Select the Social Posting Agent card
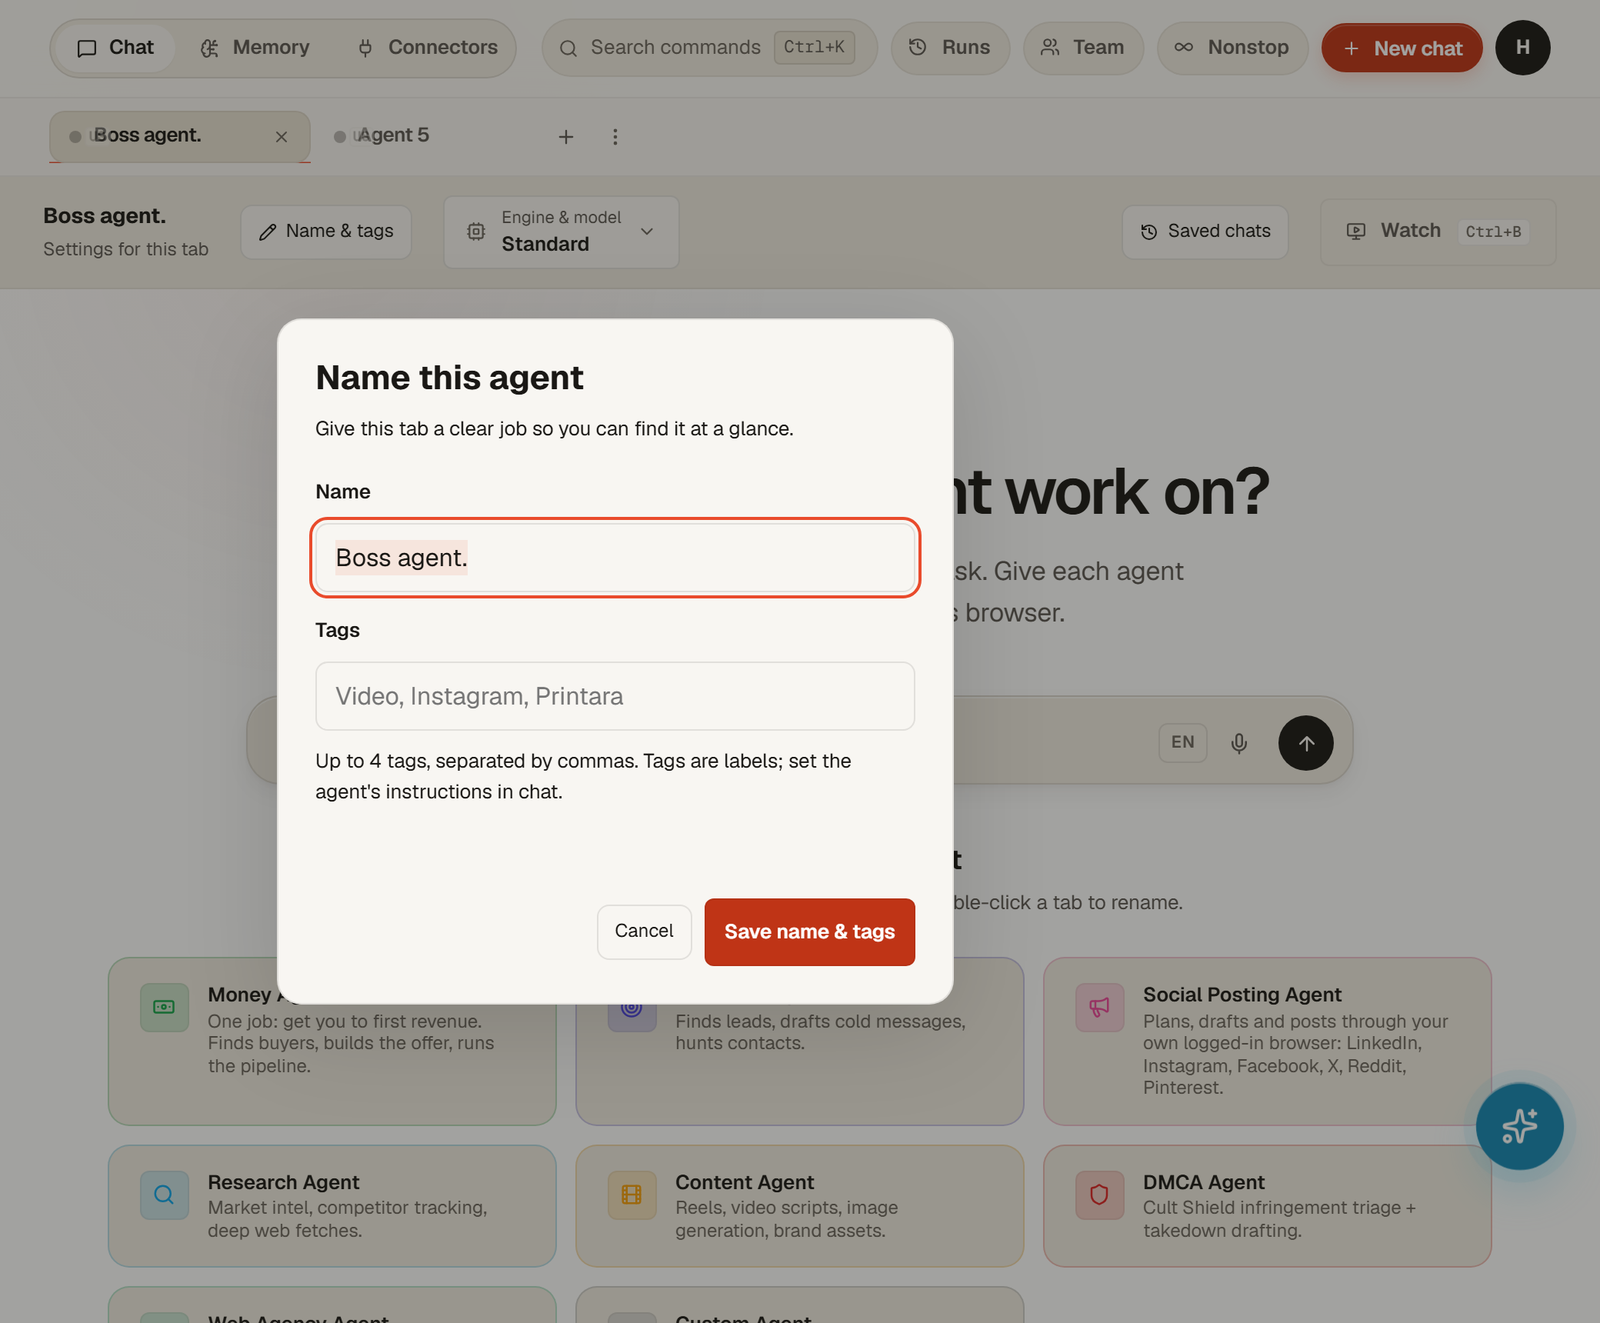This screenshot has width=1600, height=1323. coord(1267,1041)
